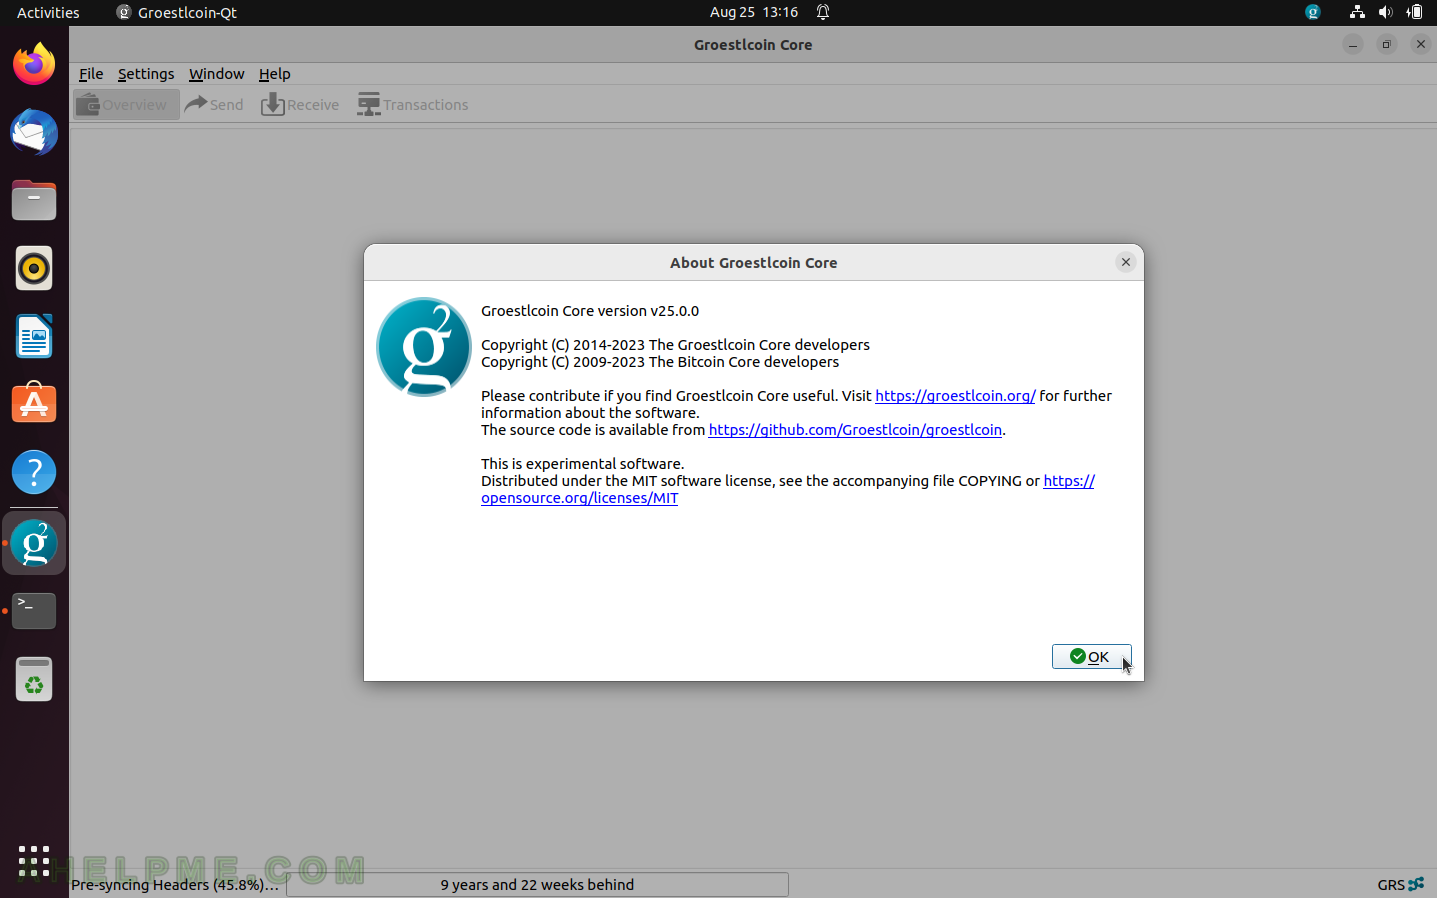
Task: Open the File menu
Action: click(91, 74)
